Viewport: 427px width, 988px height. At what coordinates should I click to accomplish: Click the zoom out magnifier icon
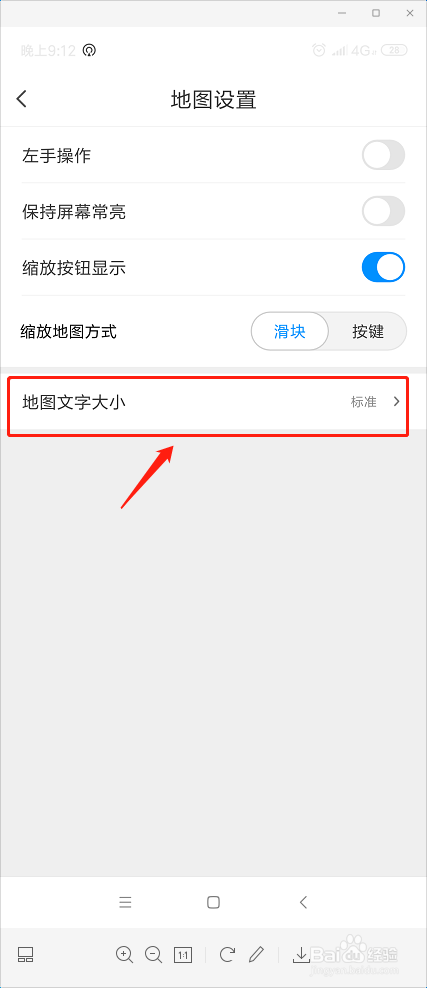pos(154,955)
